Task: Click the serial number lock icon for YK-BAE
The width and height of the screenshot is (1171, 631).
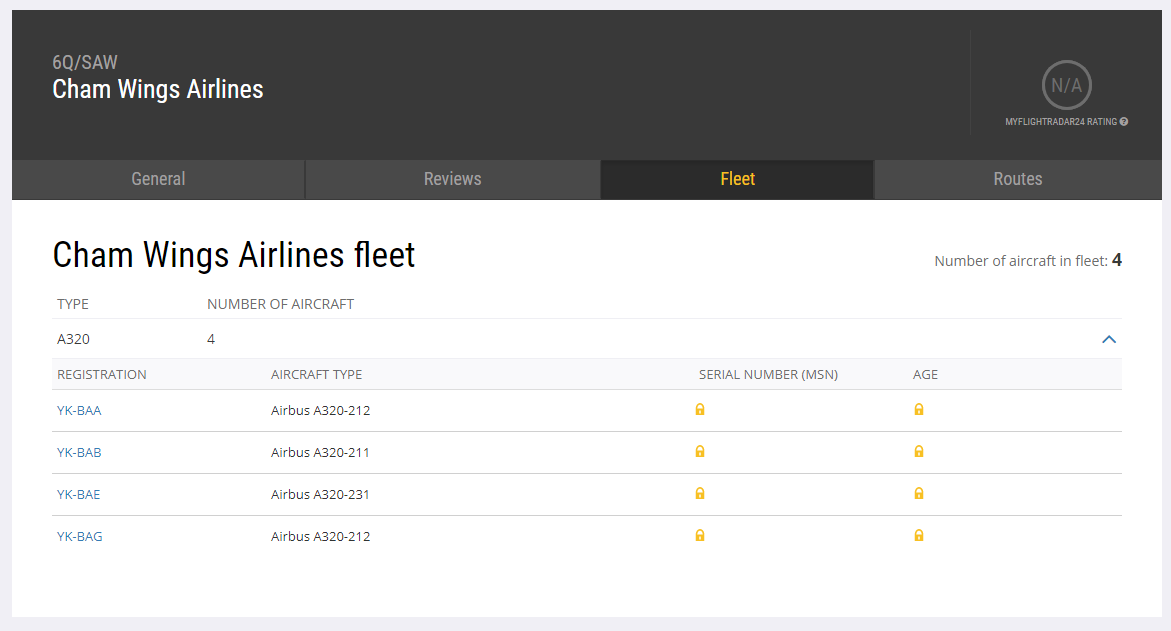Action: coord(700,493)
